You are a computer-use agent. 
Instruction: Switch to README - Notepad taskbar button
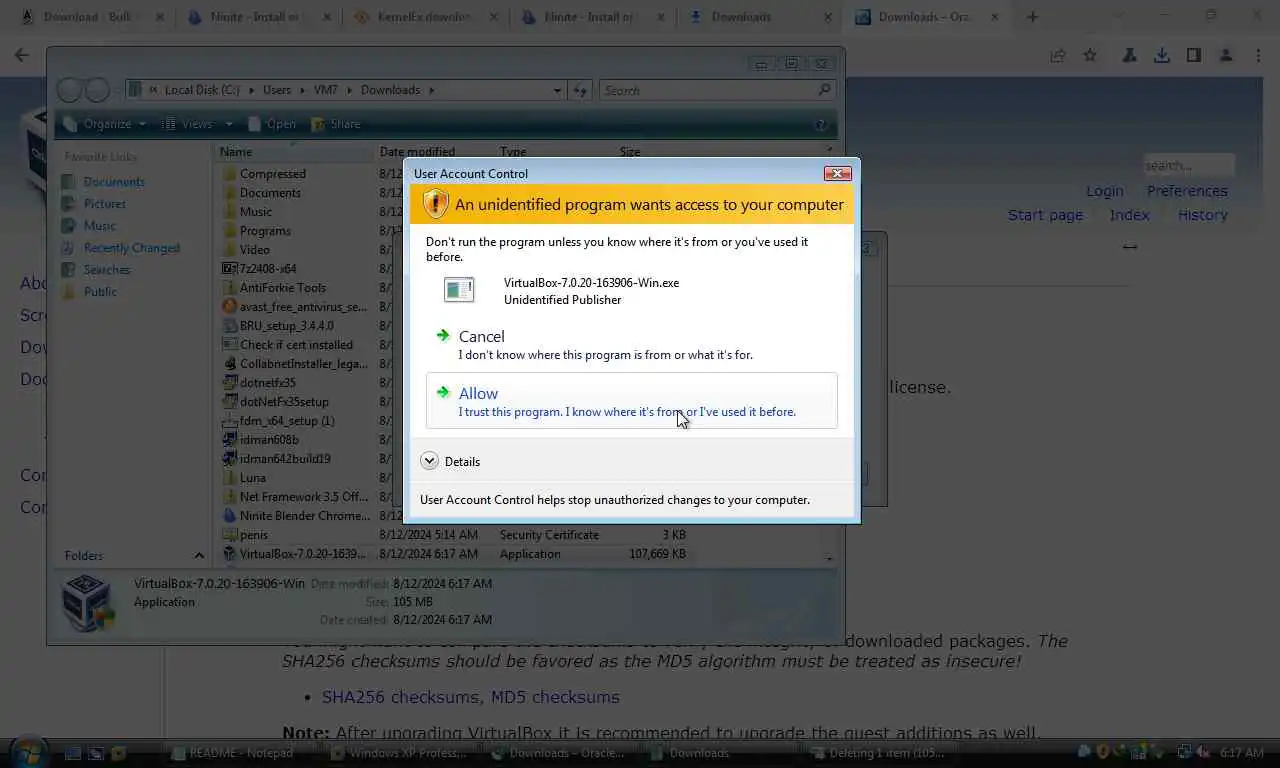[x=236, y=753]
